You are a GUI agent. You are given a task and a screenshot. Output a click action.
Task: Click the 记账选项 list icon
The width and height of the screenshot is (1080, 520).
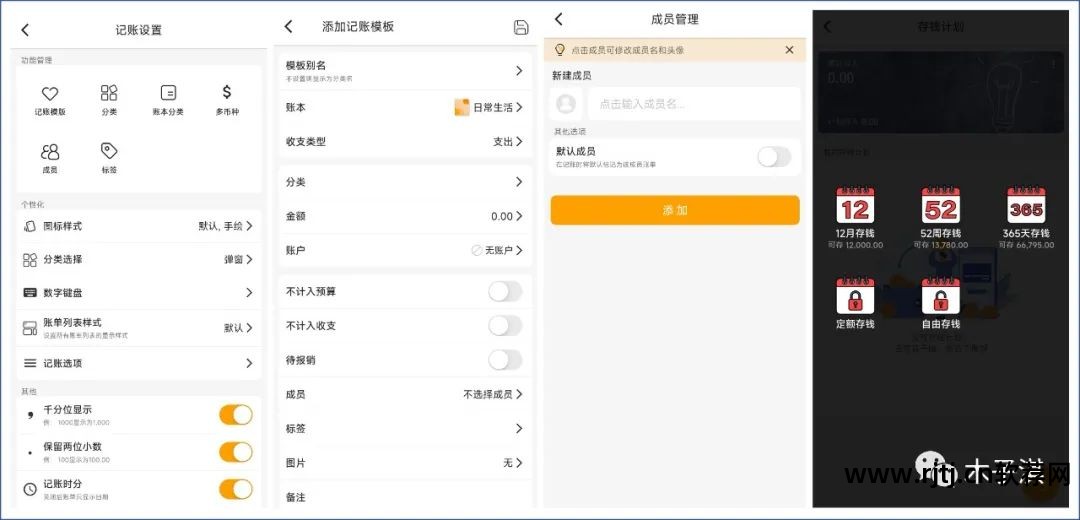[x=30, y=363]
